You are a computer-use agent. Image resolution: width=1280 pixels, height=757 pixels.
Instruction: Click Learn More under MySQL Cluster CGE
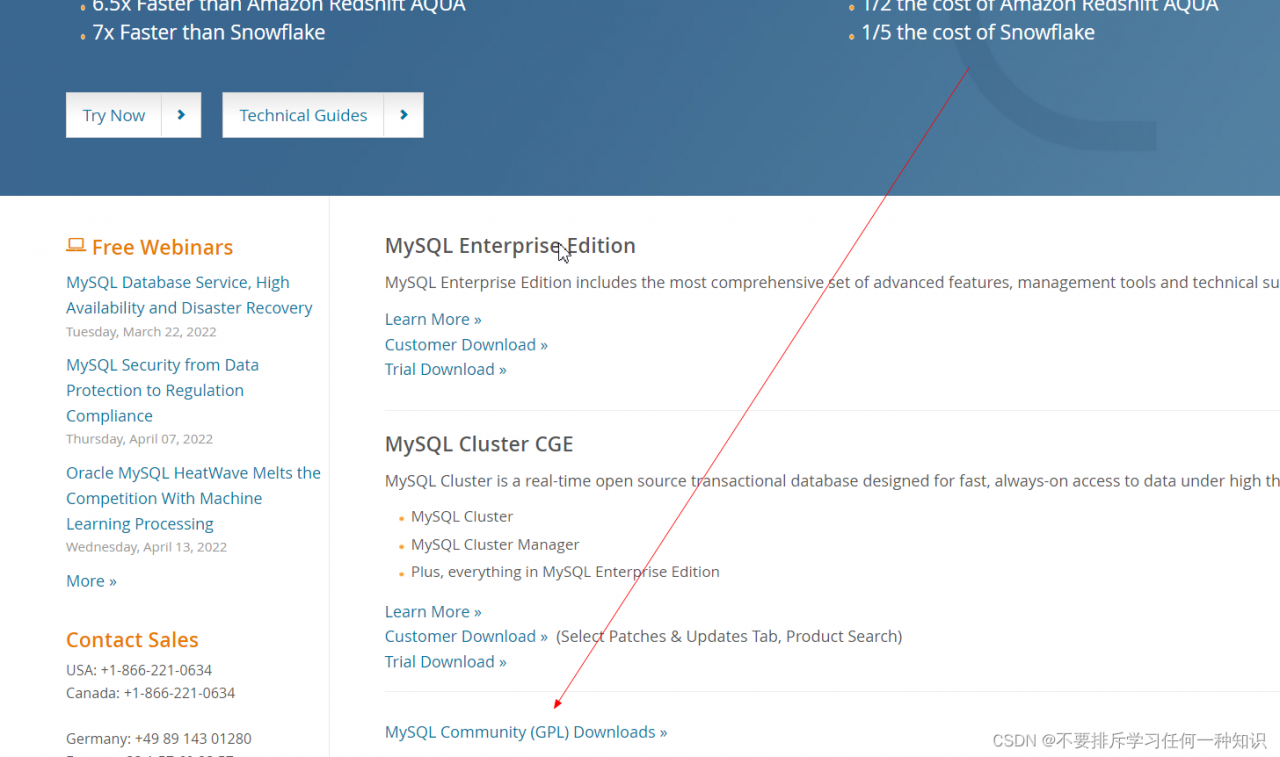coord(433,611)
